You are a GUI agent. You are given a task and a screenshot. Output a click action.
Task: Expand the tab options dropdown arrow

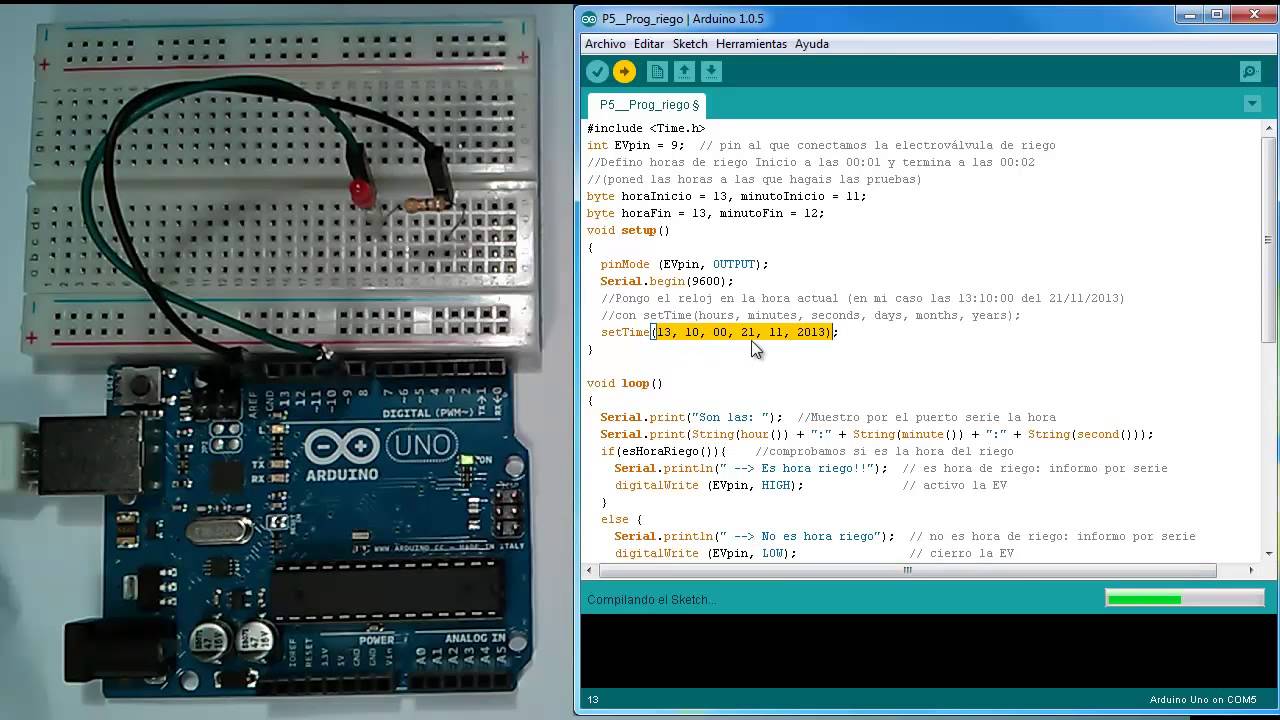click(x=1252, y=104)
